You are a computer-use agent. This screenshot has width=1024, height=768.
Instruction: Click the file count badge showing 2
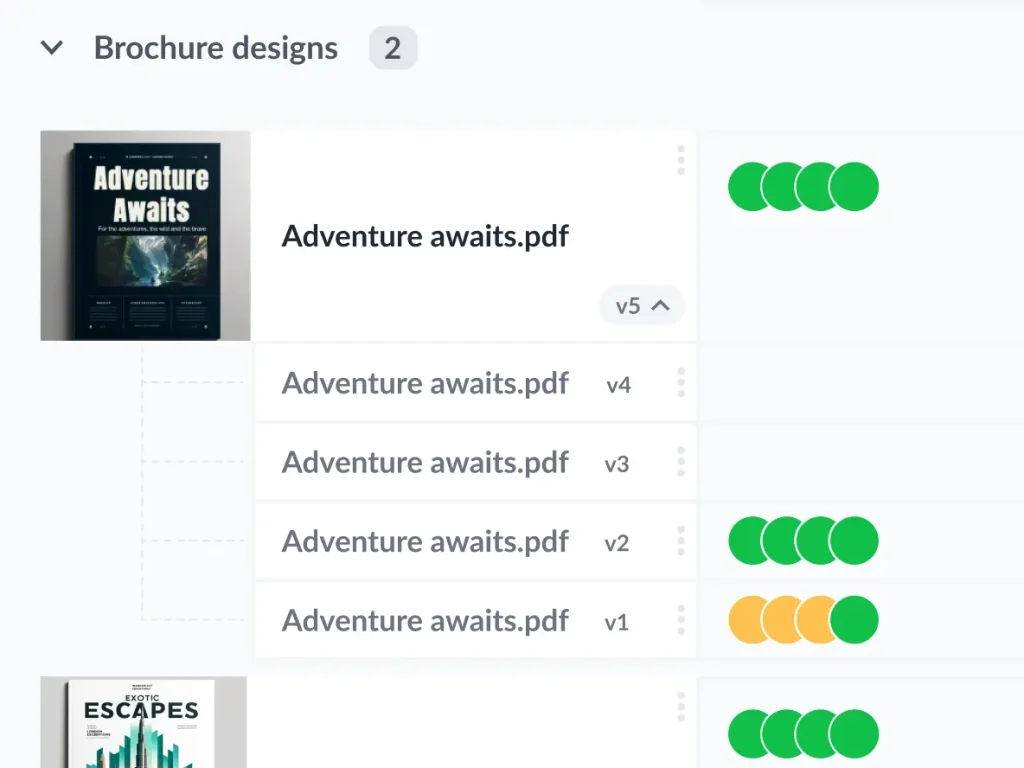click(393, 47)
